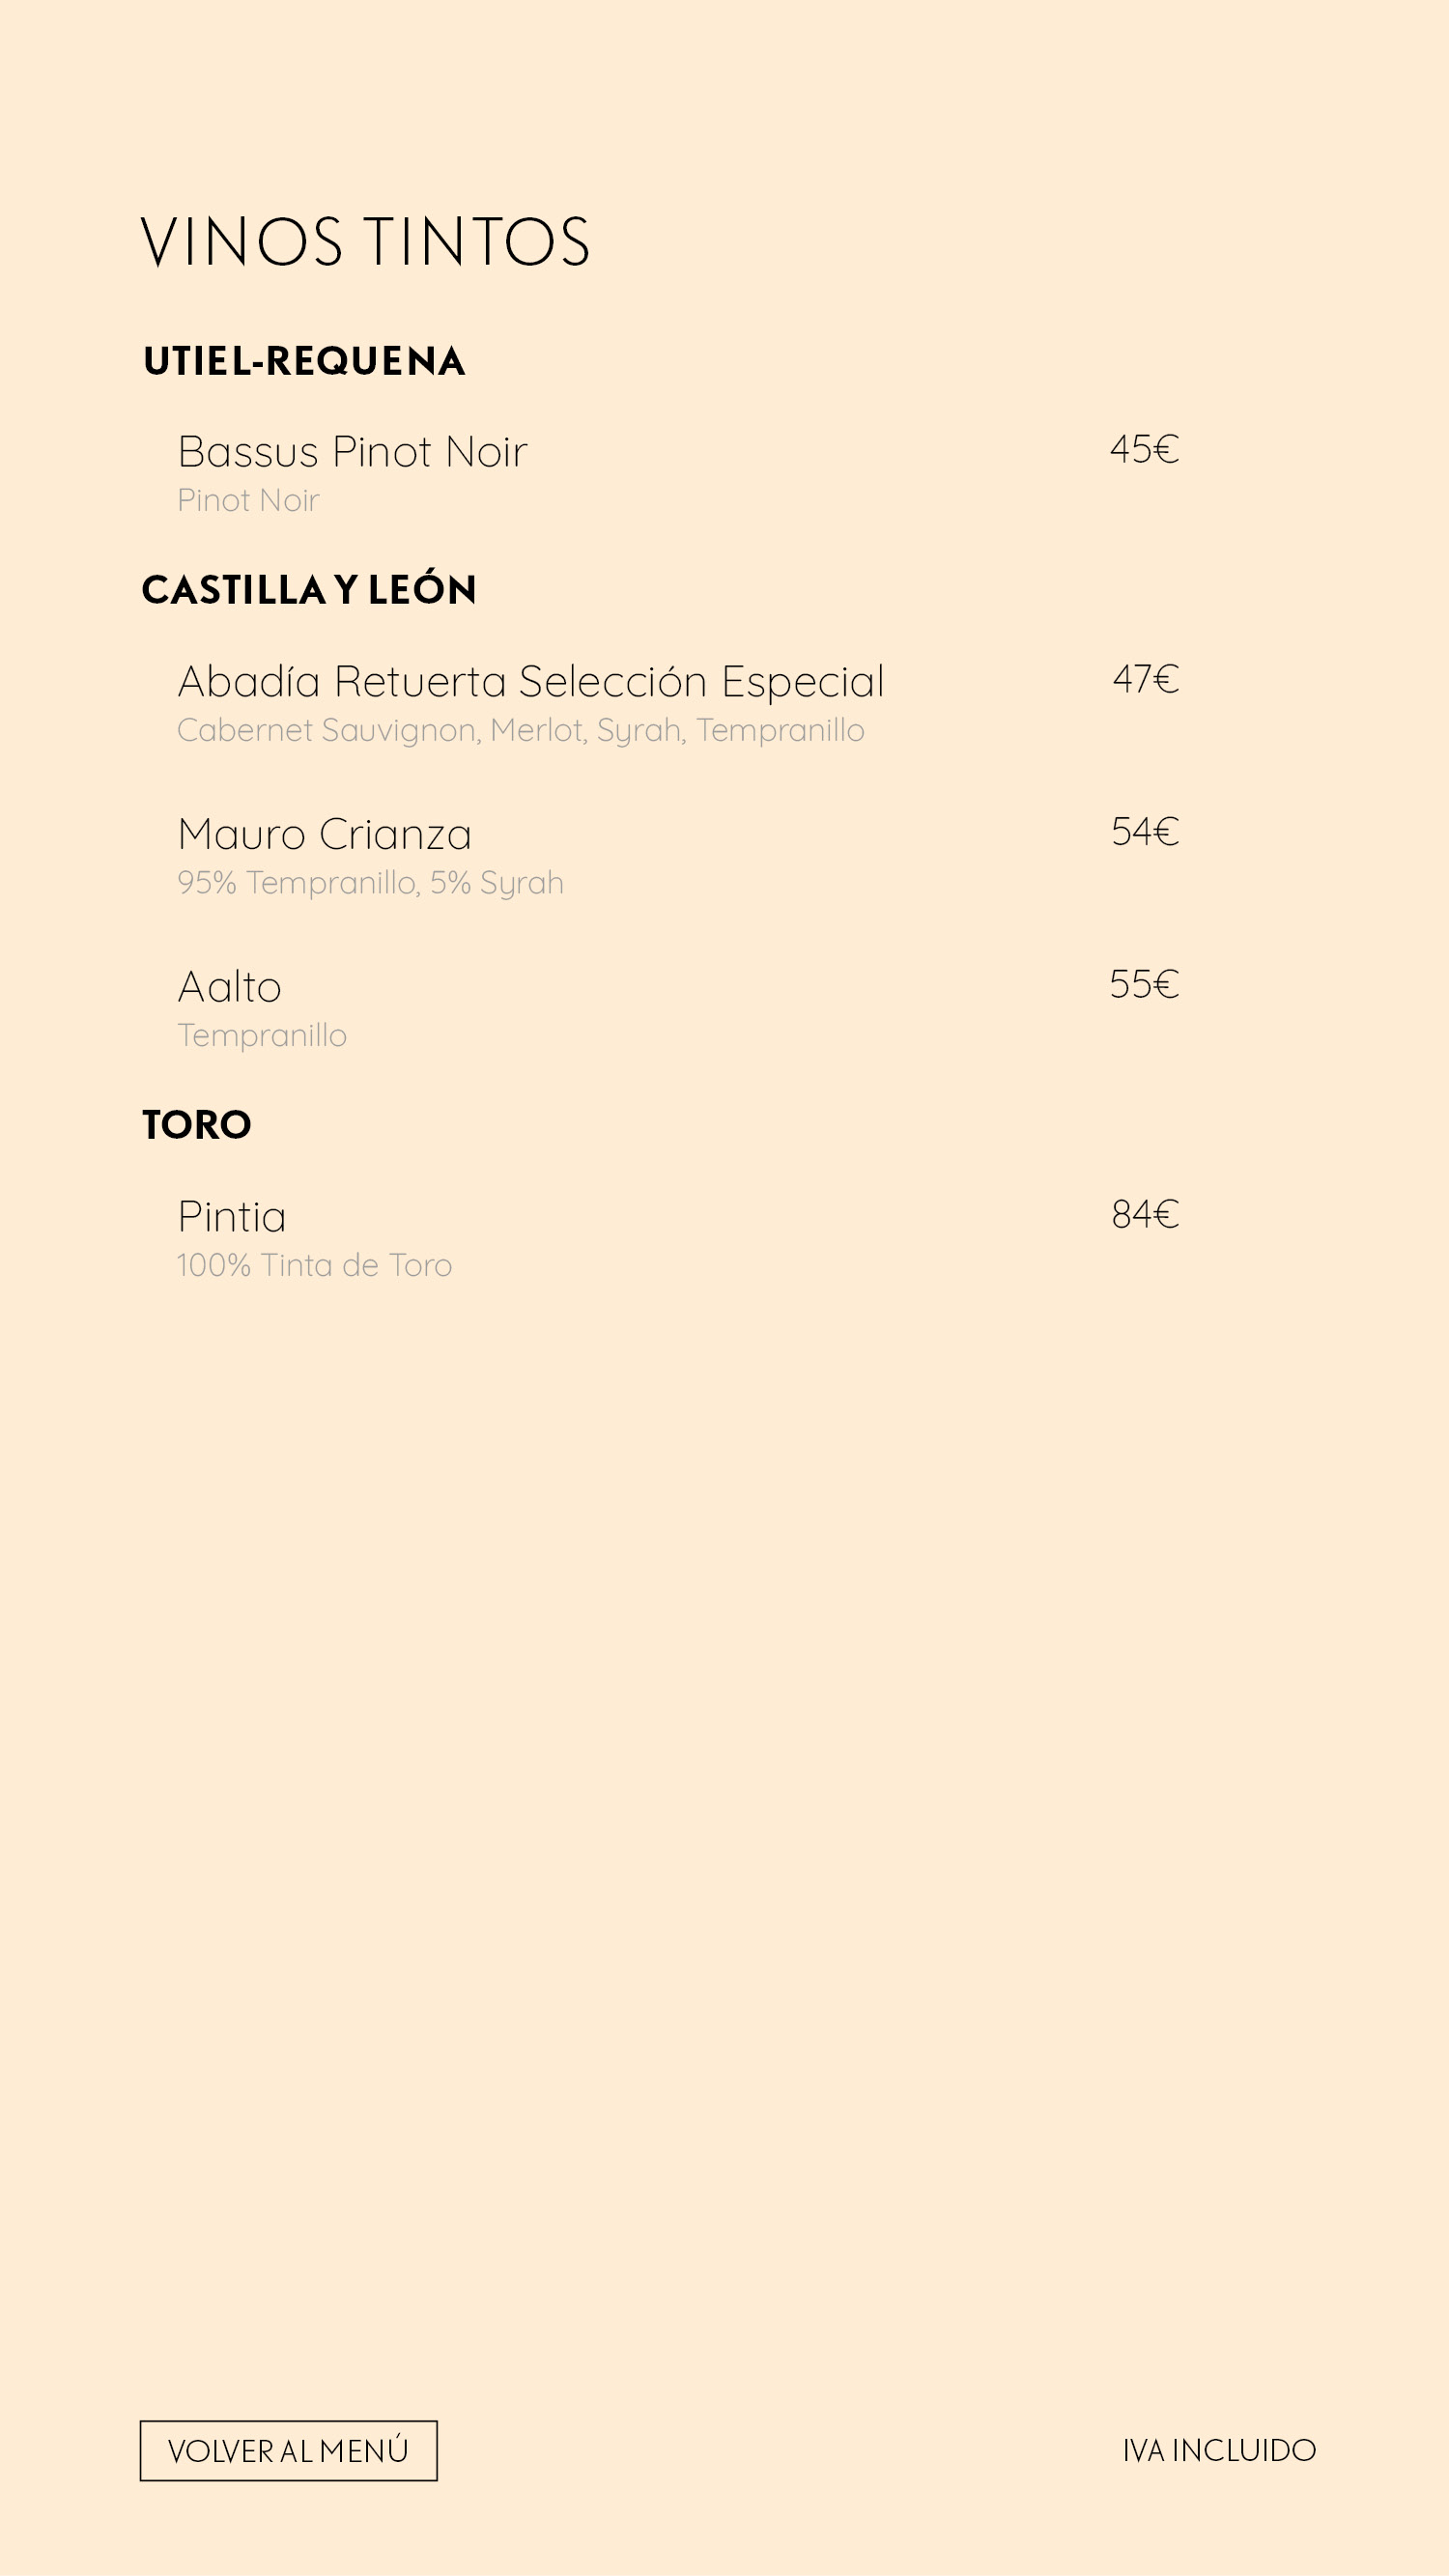This screenshot has height=2576, width=1449.
Task: Click the 54€ price
Action: [x=1145, y=832]
